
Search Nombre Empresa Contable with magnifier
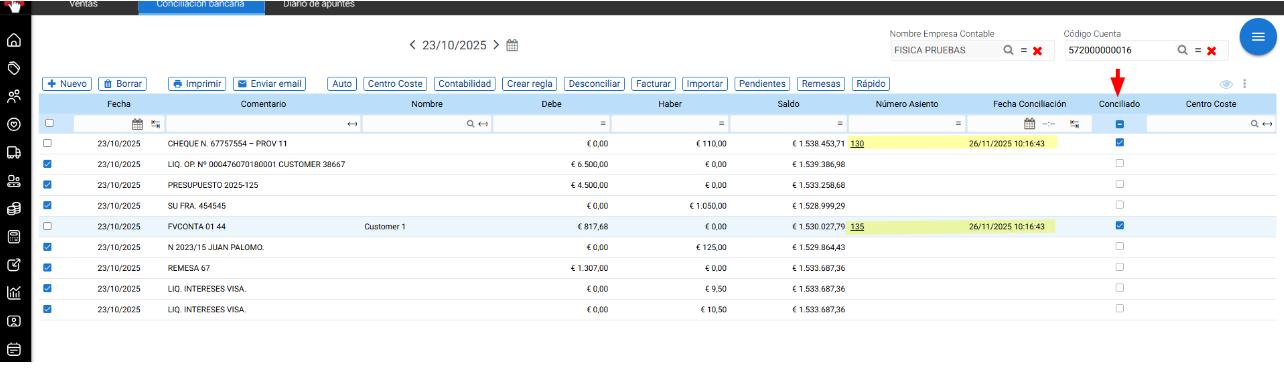(1008, 50)
